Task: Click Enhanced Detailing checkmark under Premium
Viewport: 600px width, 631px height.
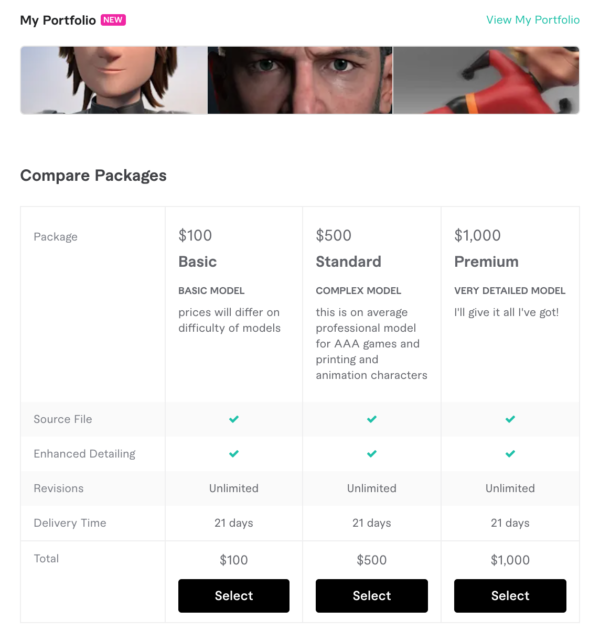Action: click(x=510, y=454)
